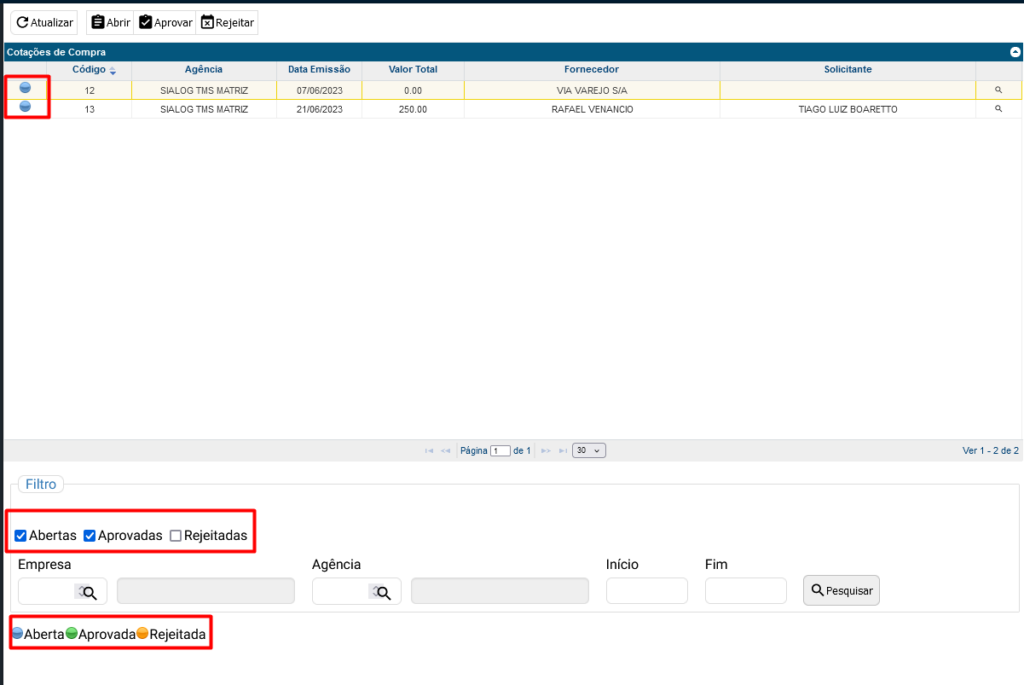Screen dimensions: 1024x685
Task: Click blue status icon of row 12
Action: 25,88
